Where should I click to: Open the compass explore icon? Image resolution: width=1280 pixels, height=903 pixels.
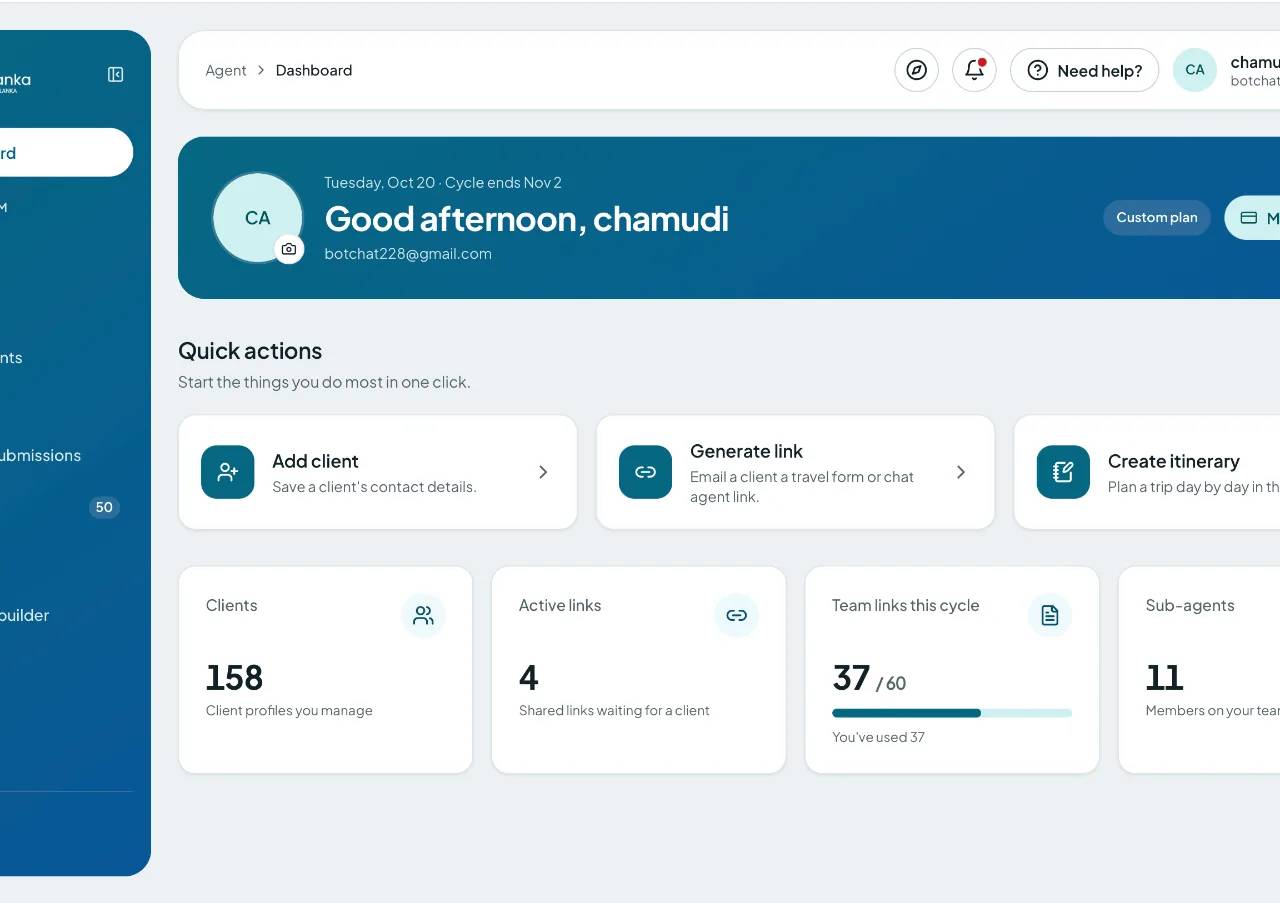coord(916,70)
